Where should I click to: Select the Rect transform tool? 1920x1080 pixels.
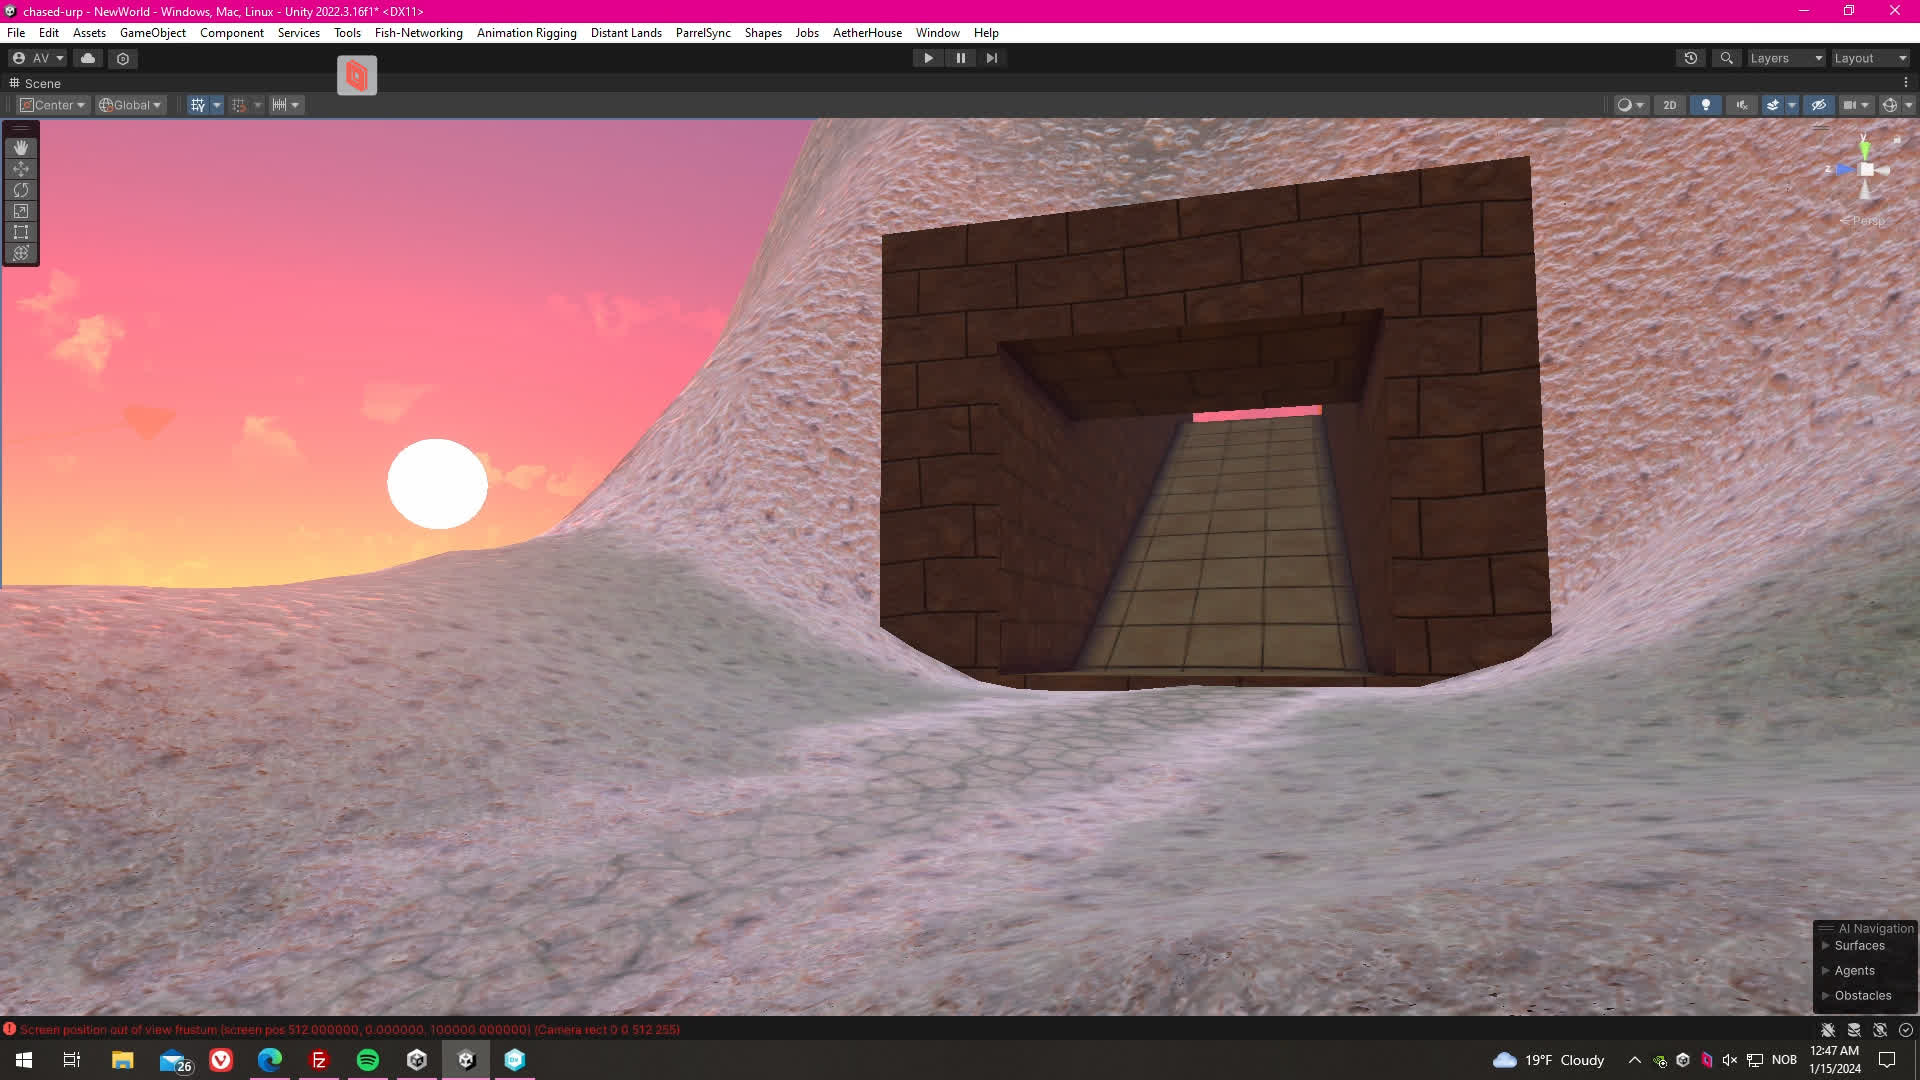click(21, 232)
